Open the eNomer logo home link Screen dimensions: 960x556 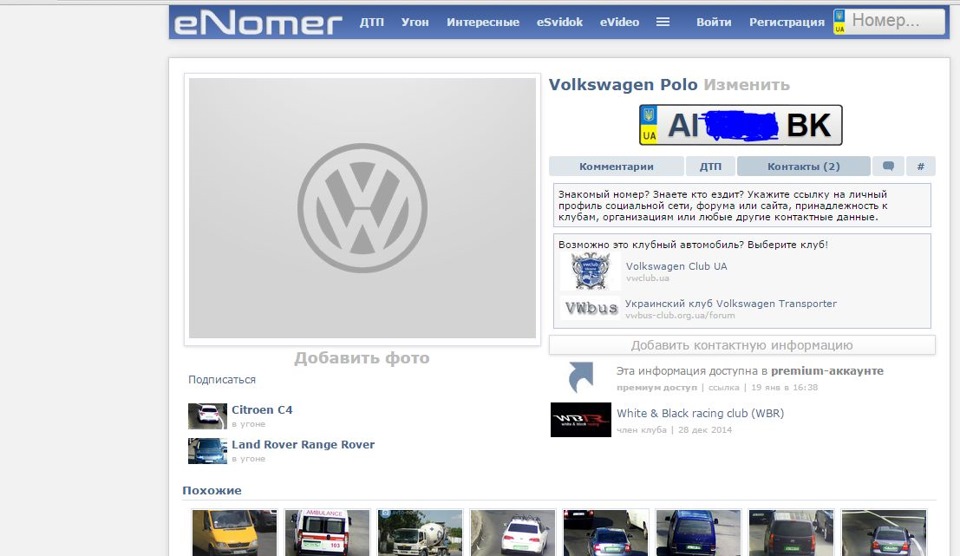258,22
